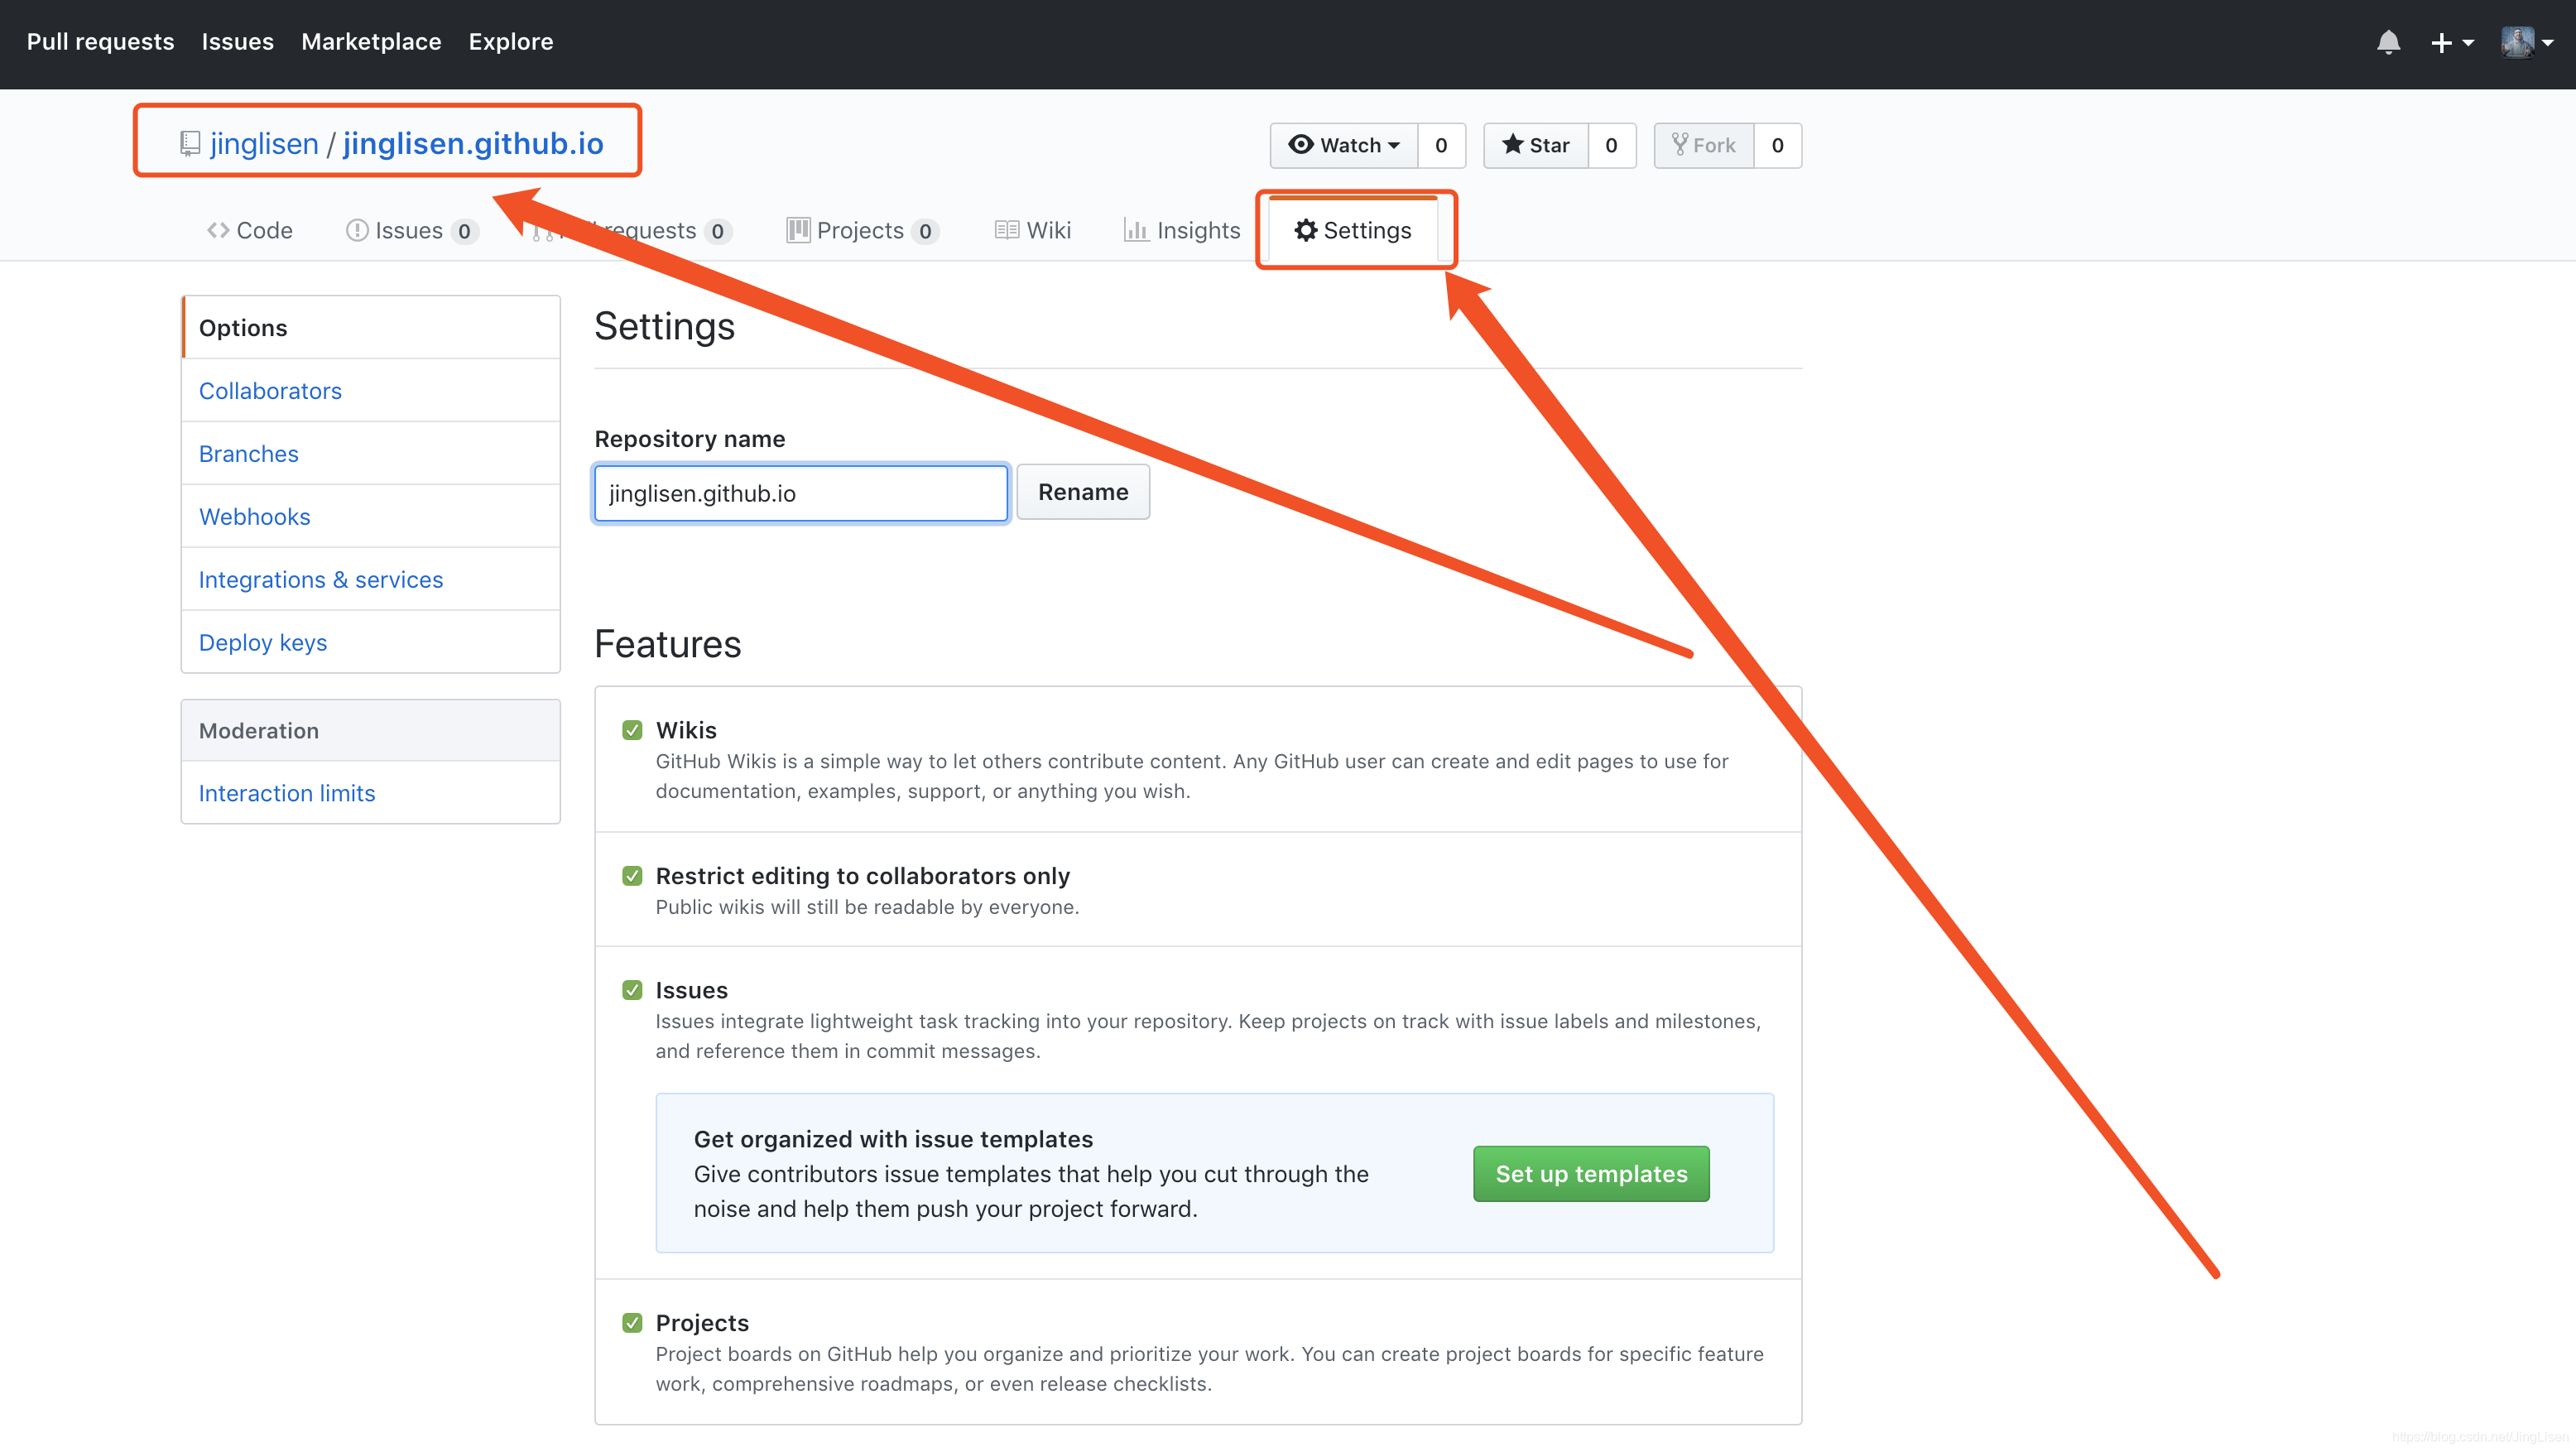Image resolution: width=2576 pixels, height=1452 pixels.
Task: Open the Webhooks settings link
Action: (255, 516)
